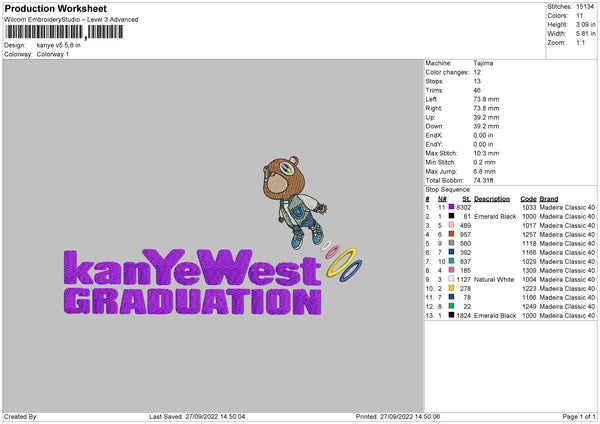This screenshot has width=600, height=424.
Task: Click the Max Jump value 6.8 mm
Action: [x=484, y=171]
